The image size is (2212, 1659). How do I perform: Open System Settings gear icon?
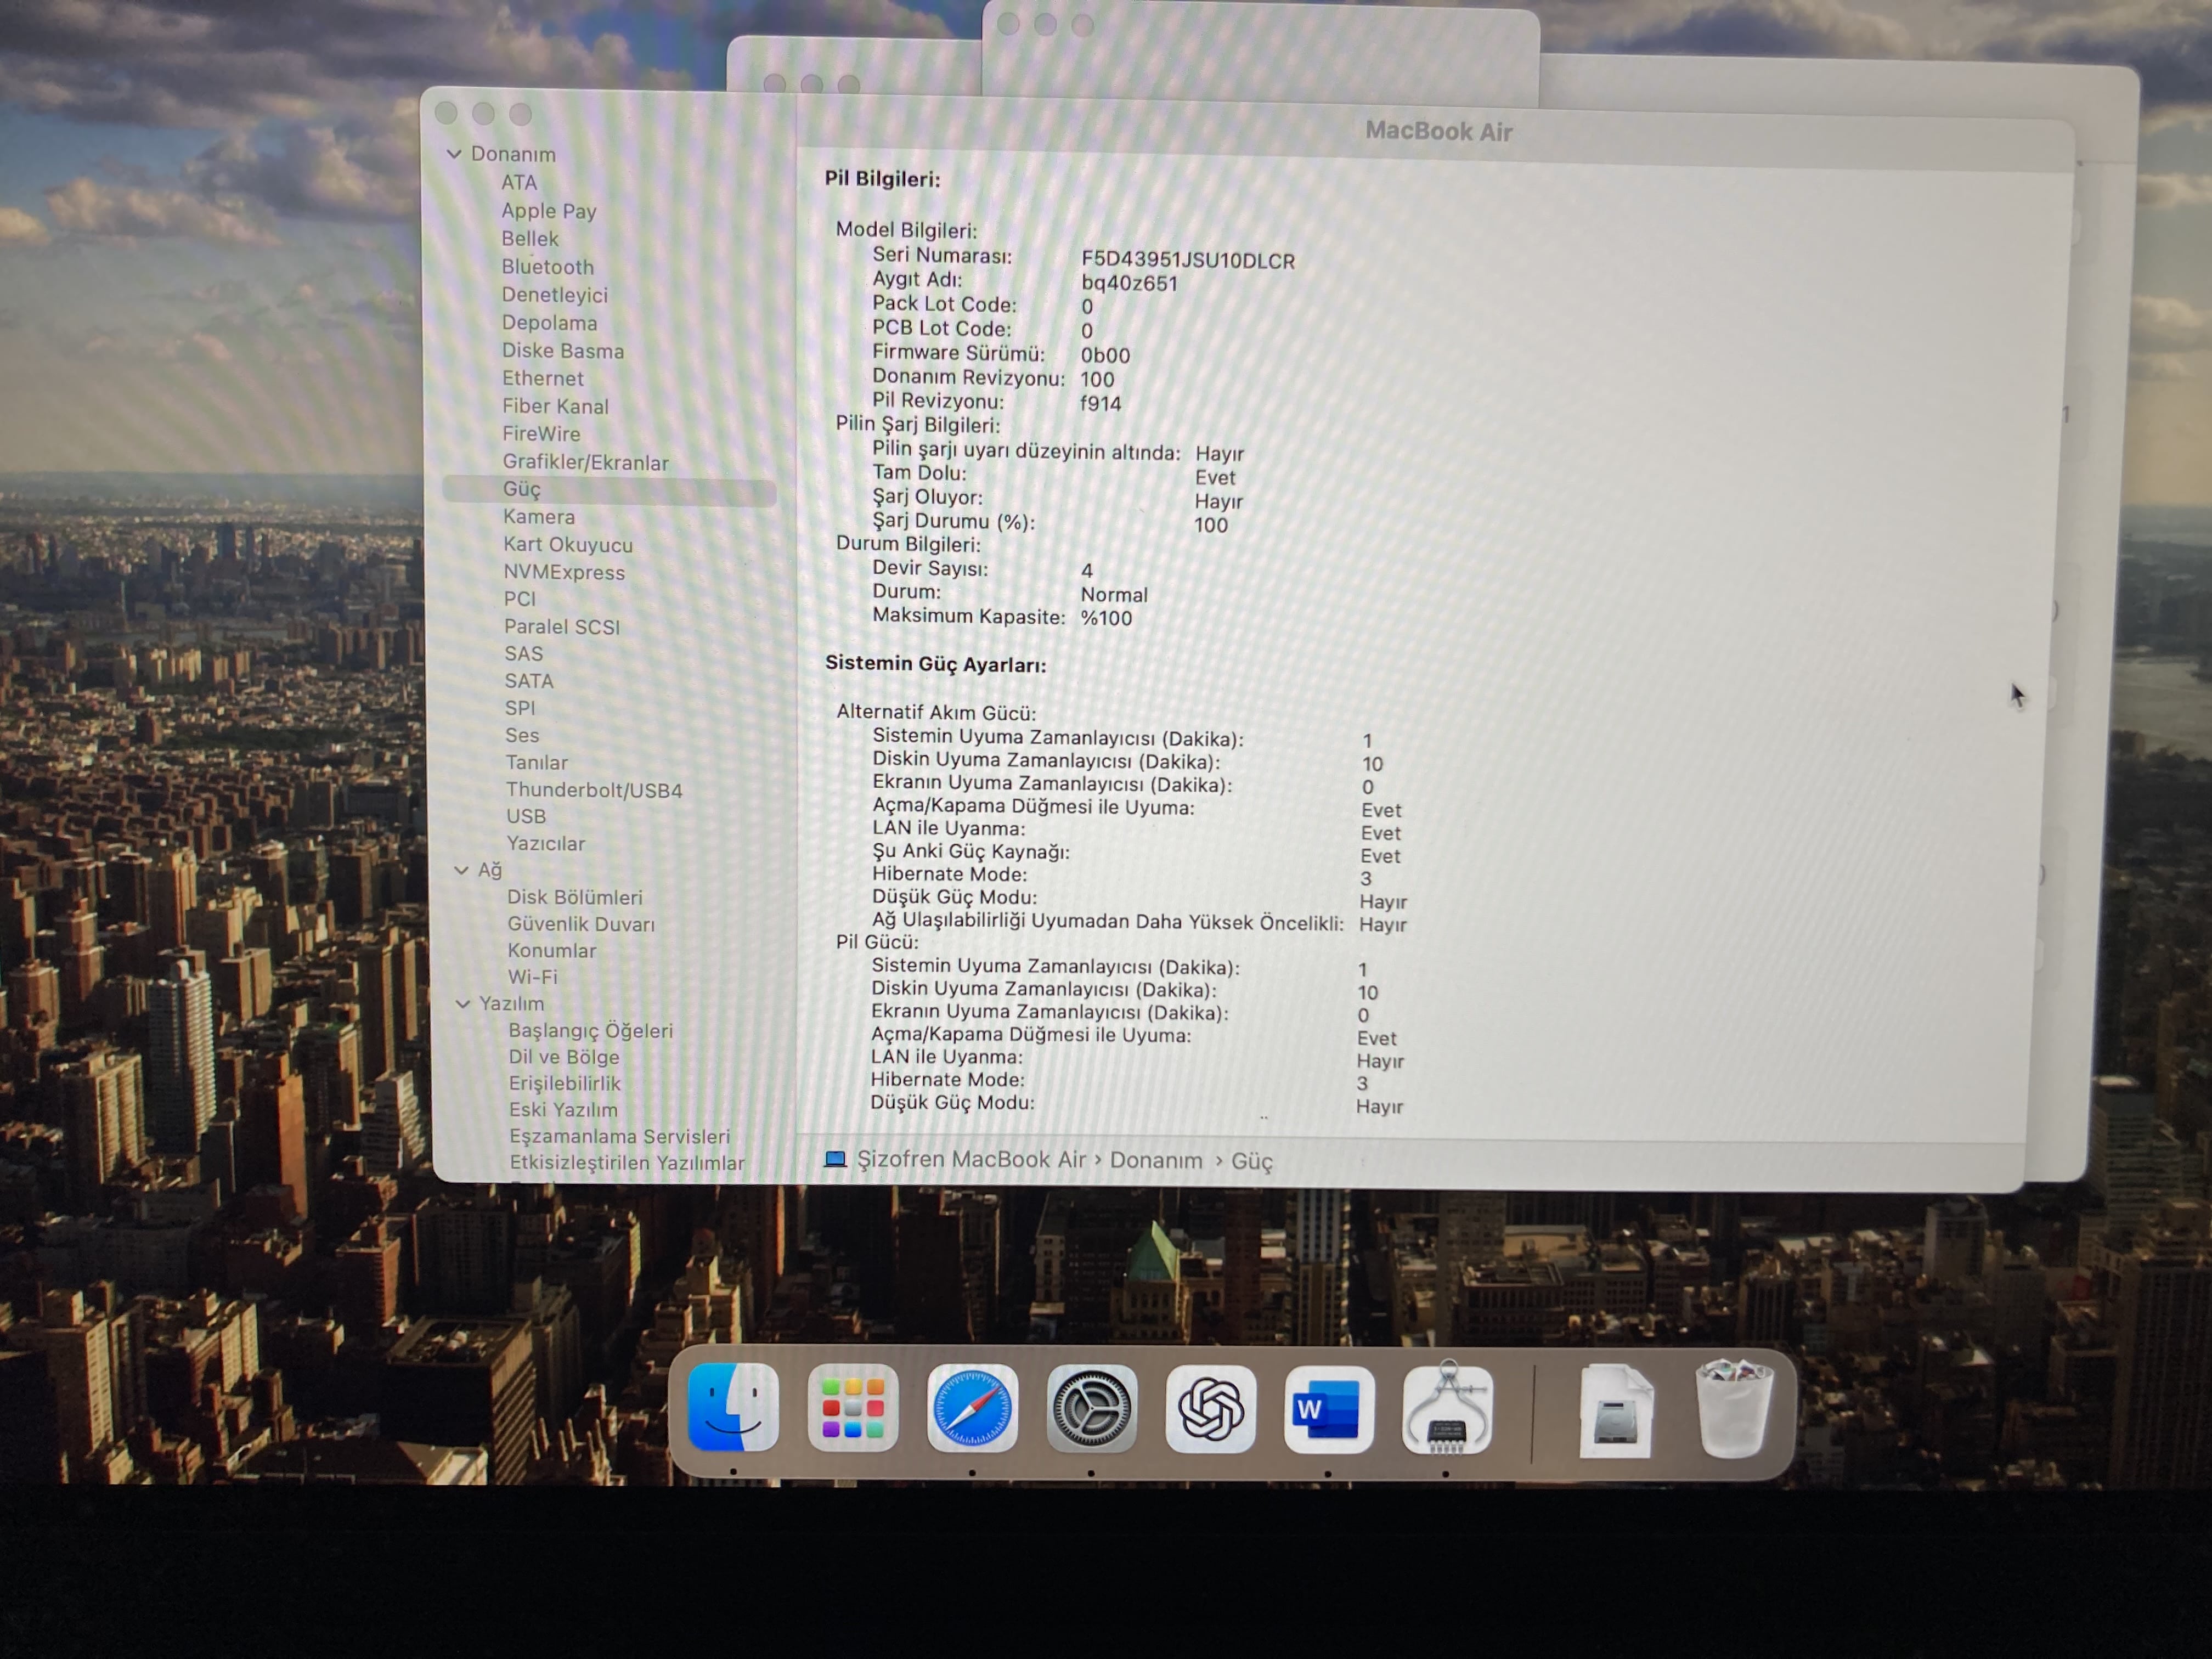[1091, 1409]
